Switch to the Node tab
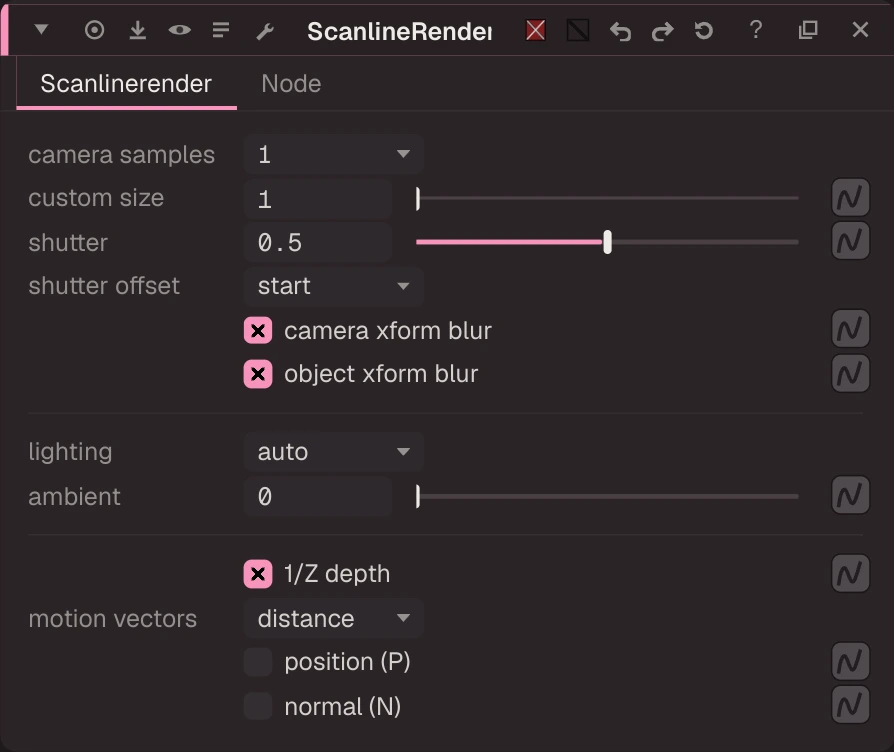This screenshot has height=752, width=894. click(291, 84)
